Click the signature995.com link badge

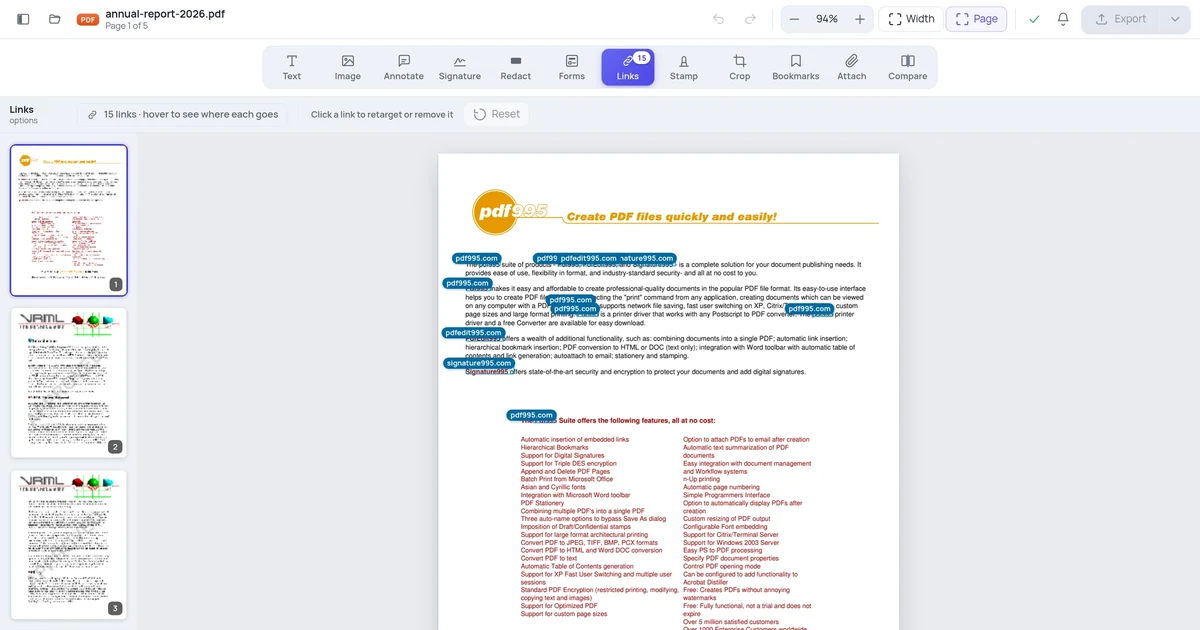[479, 363]
